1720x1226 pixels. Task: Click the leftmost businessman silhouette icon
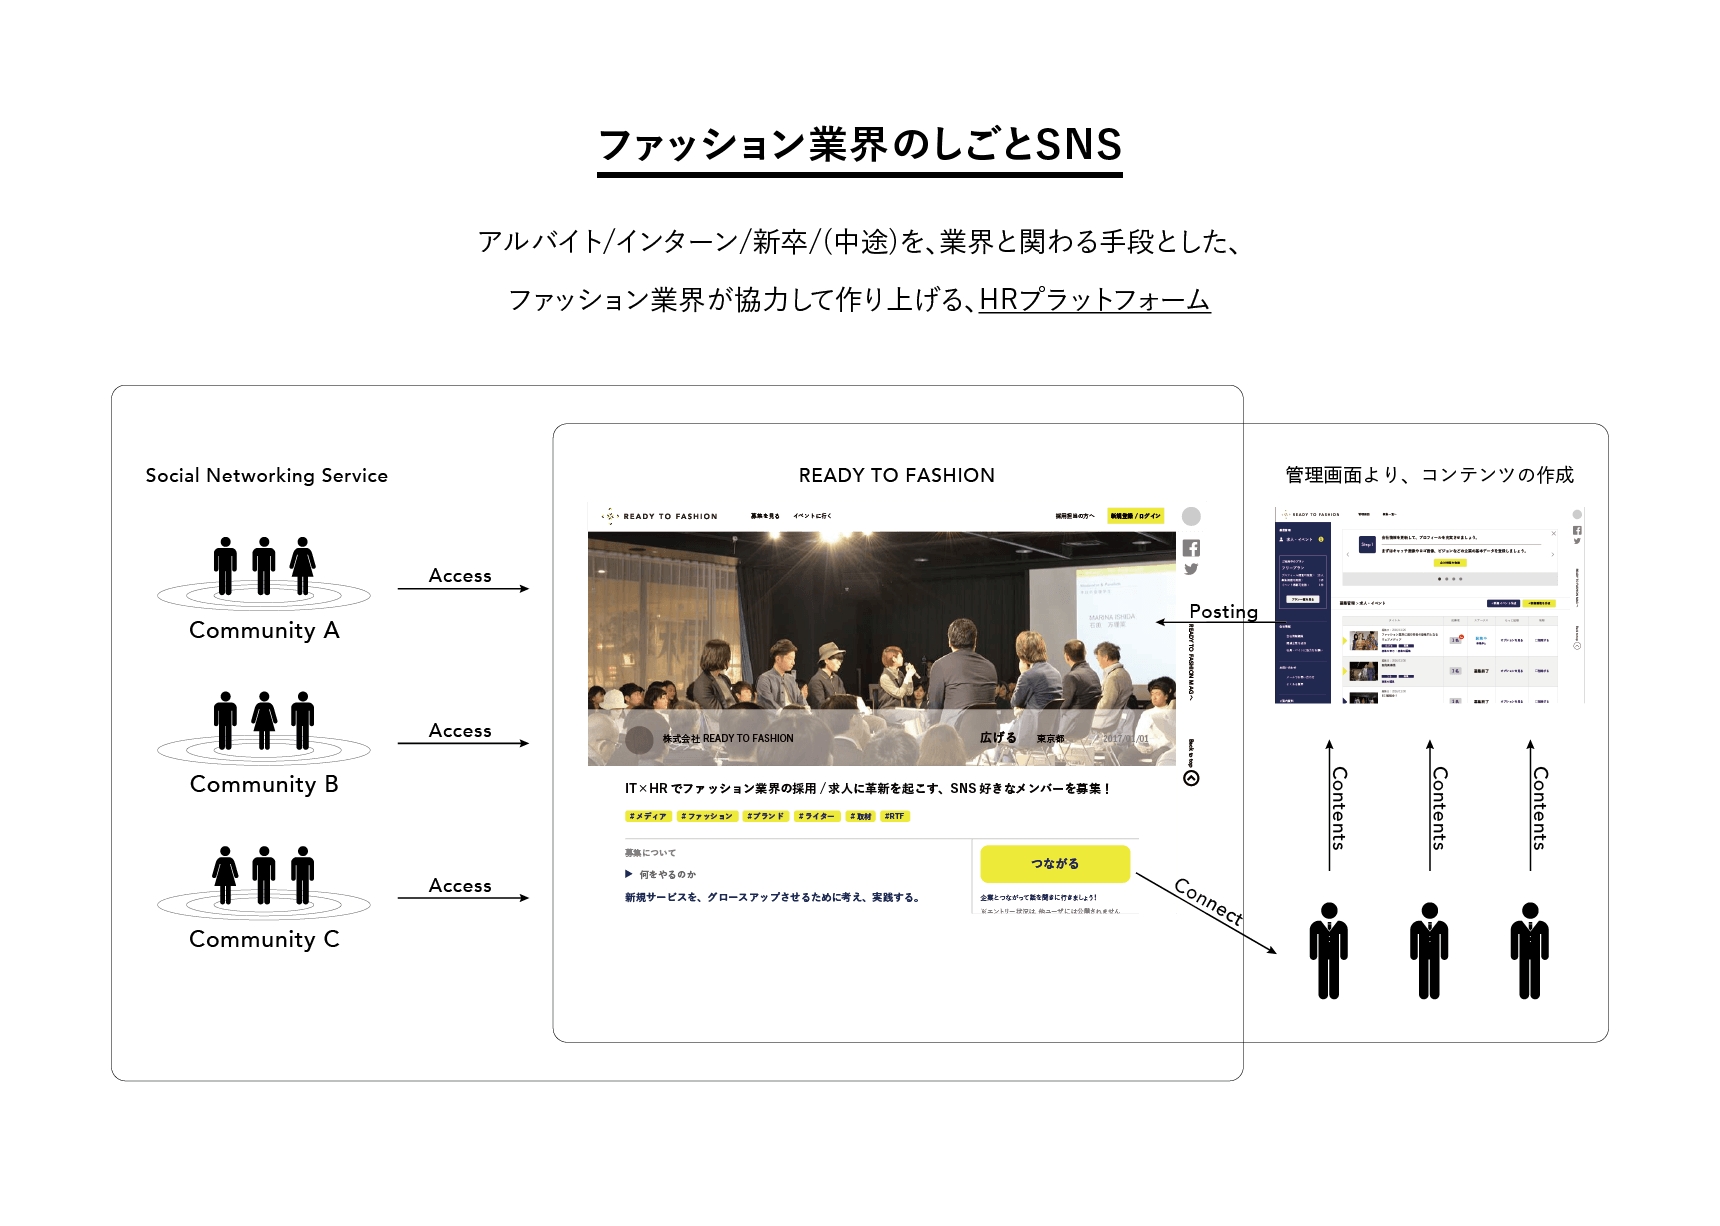1329,951
